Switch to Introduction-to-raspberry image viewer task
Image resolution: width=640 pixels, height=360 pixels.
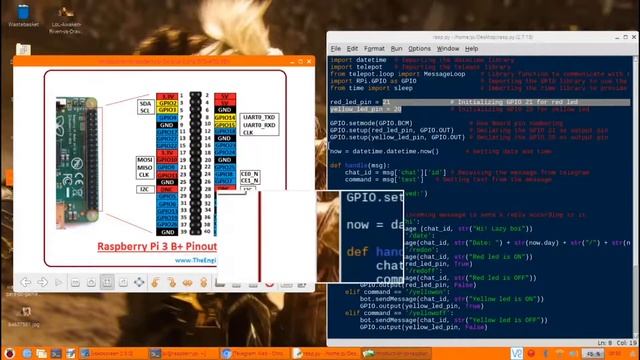[397, 353]
